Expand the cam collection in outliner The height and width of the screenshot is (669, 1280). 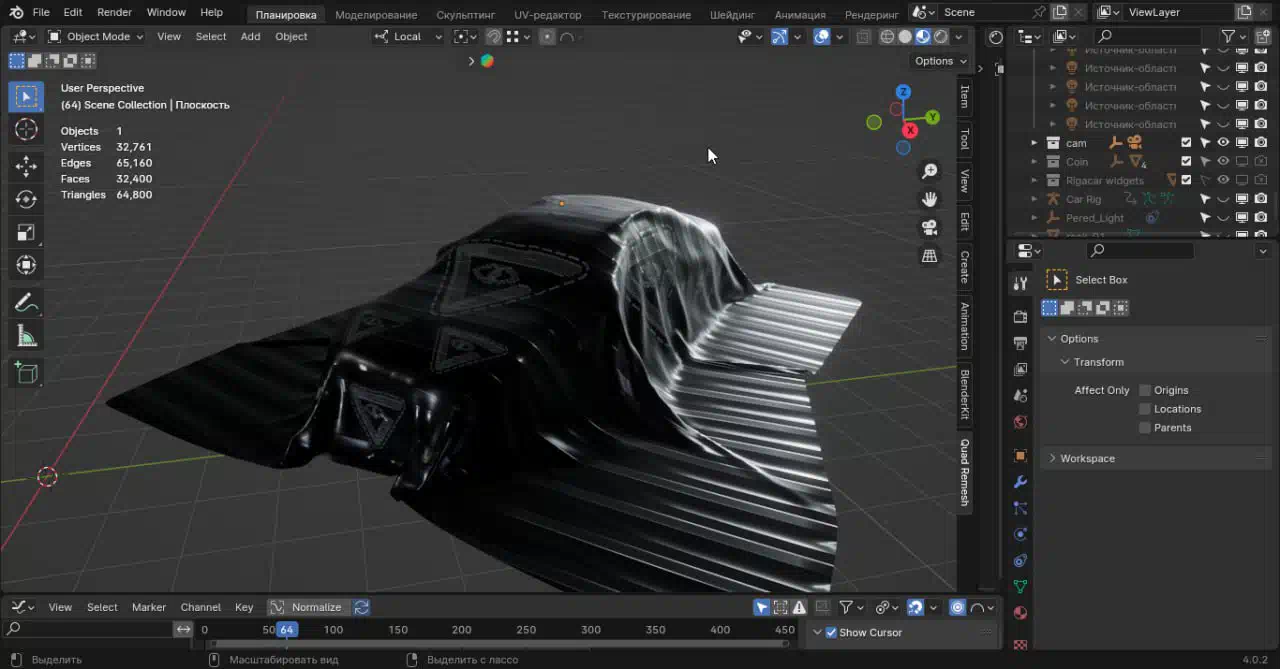(x=1034, y=143)
